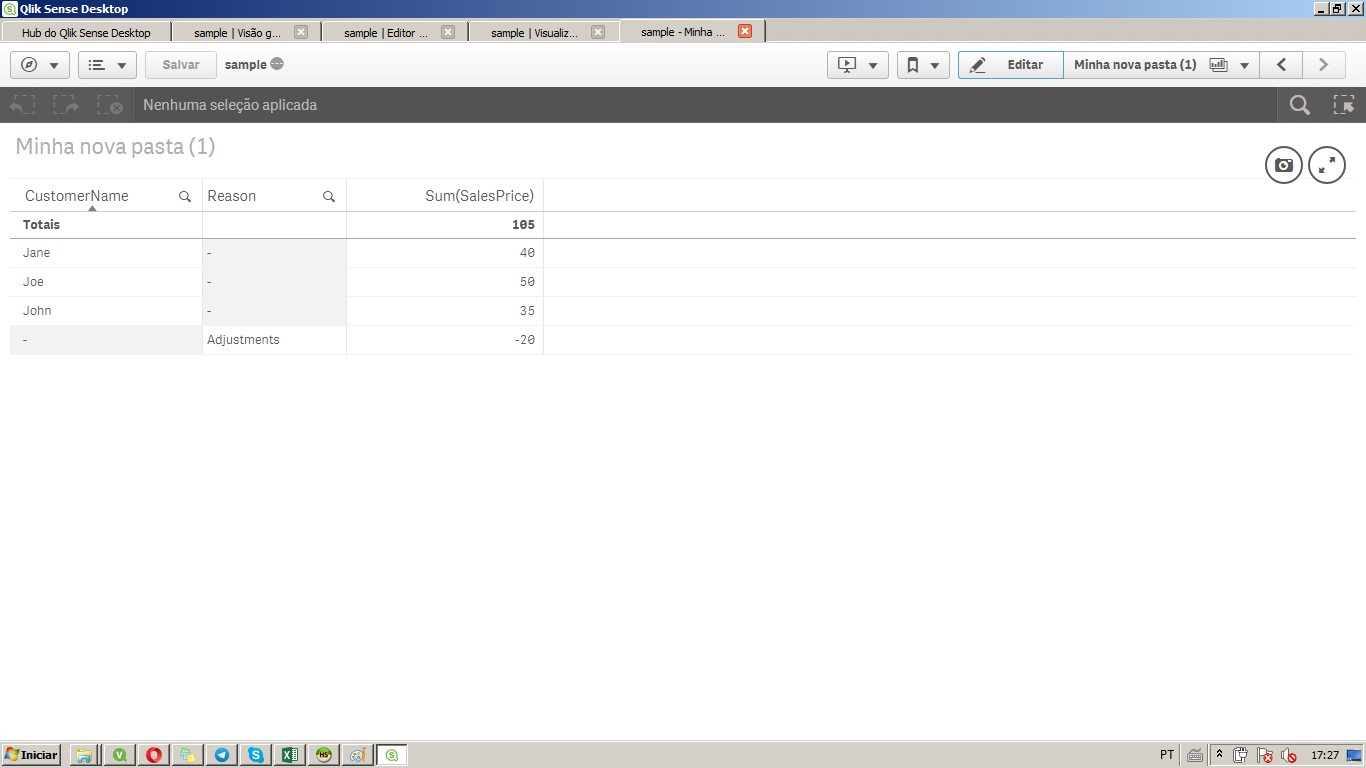
Task: Open the file explorer taskbar icon
Action: click(x=84, y=755)
